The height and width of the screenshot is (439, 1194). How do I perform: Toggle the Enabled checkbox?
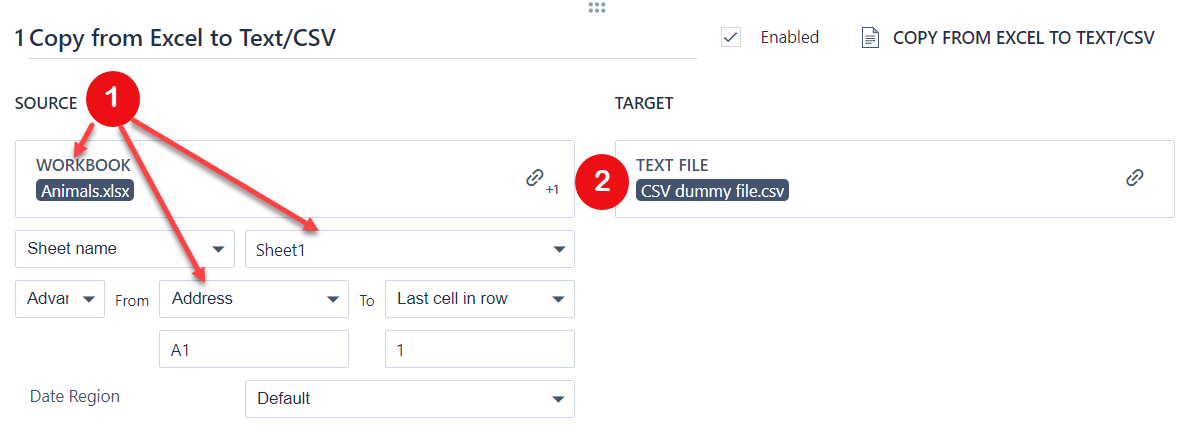[731, 38]
